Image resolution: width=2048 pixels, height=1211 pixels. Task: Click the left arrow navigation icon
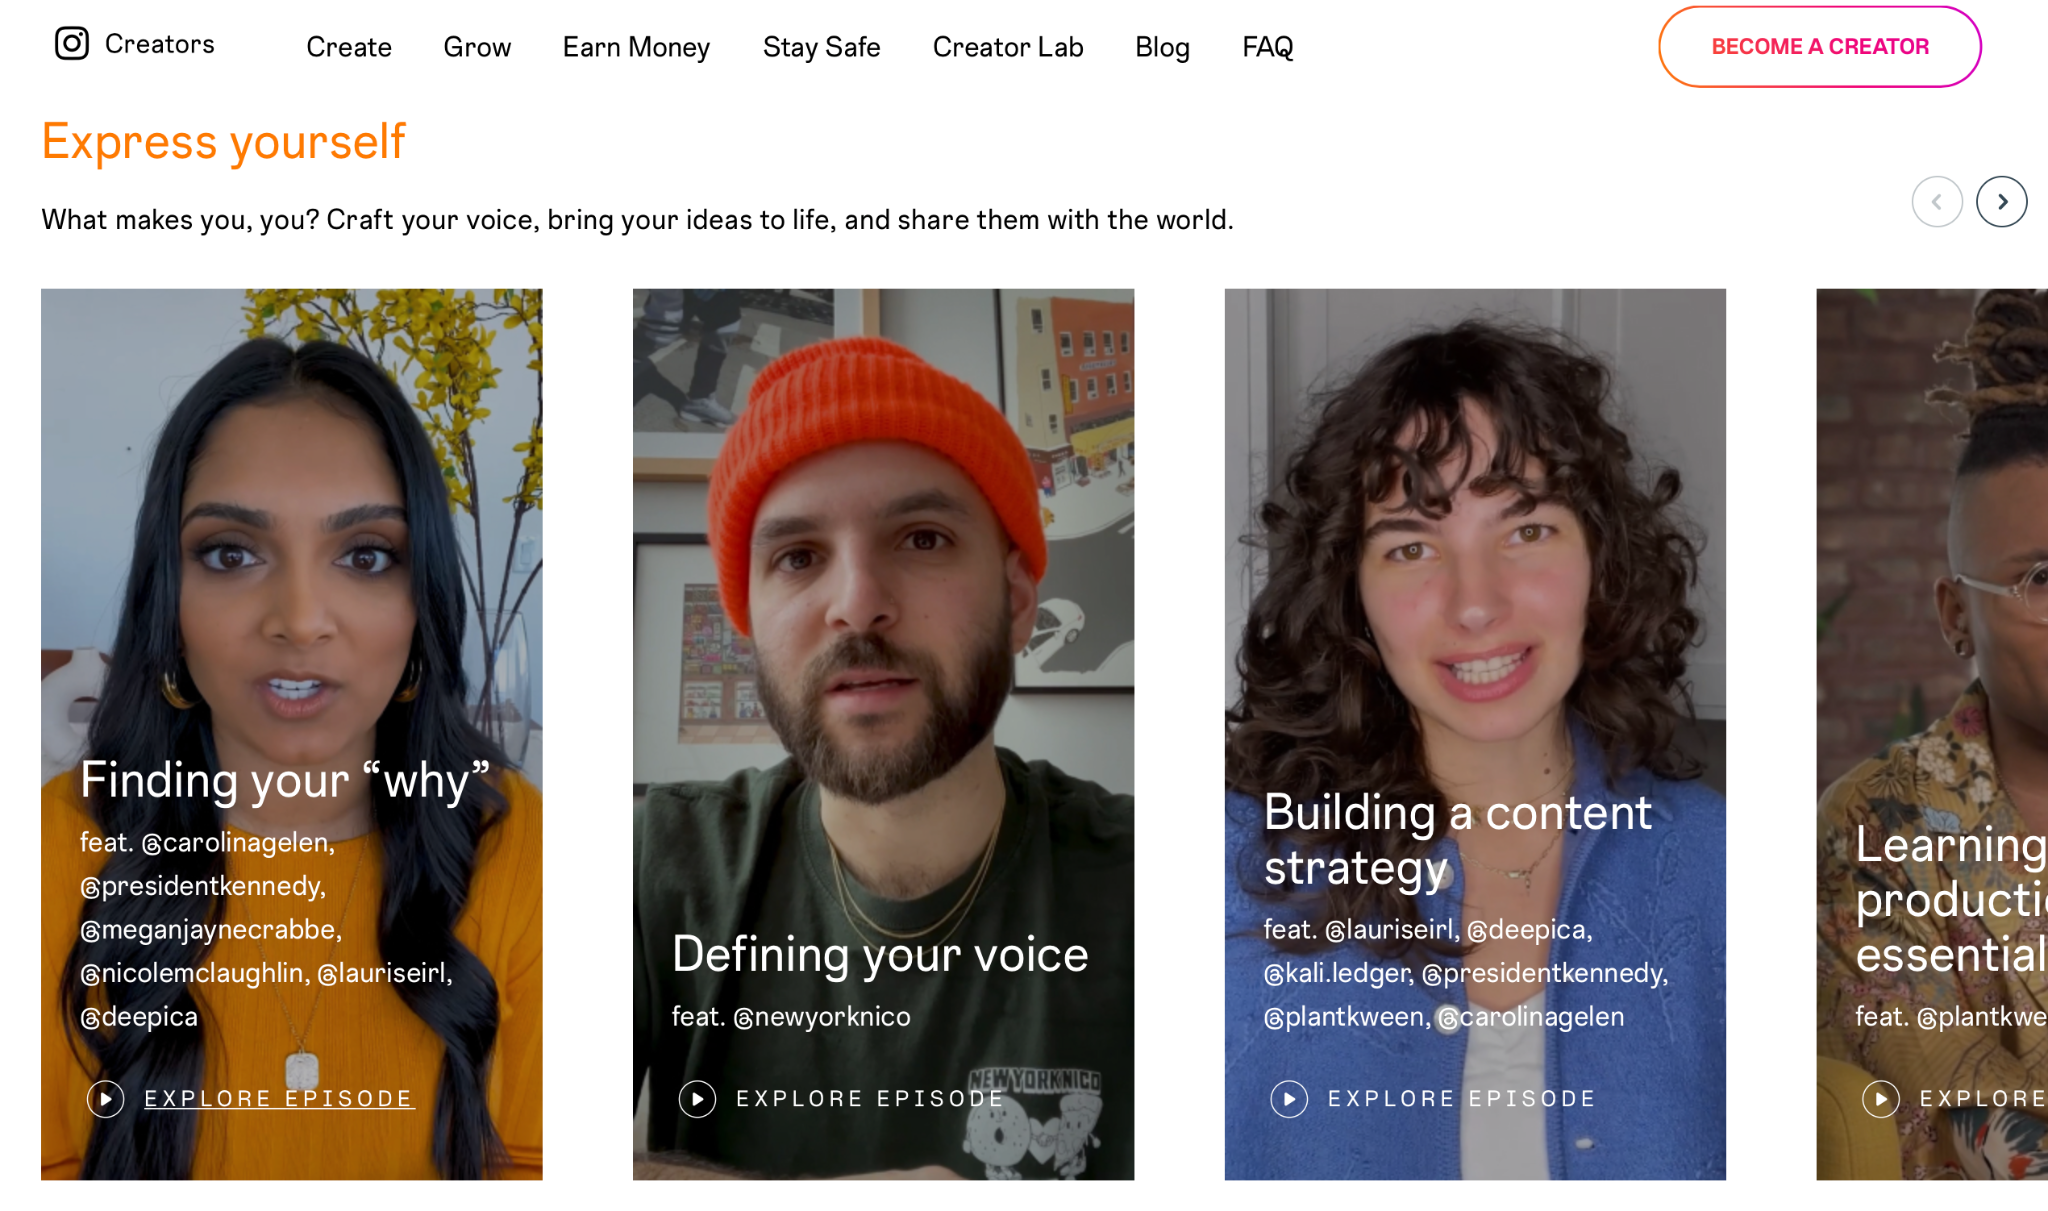(x=1940, y=200)
